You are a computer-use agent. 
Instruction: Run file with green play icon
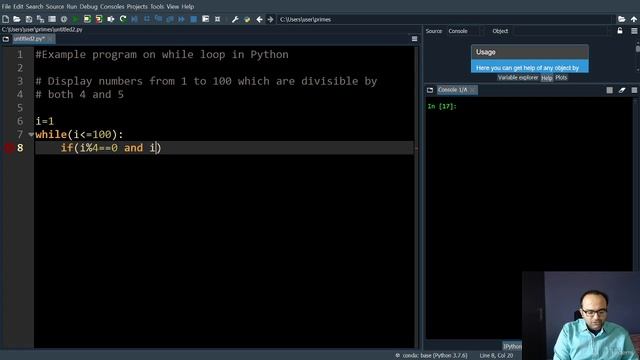[76, 19]
